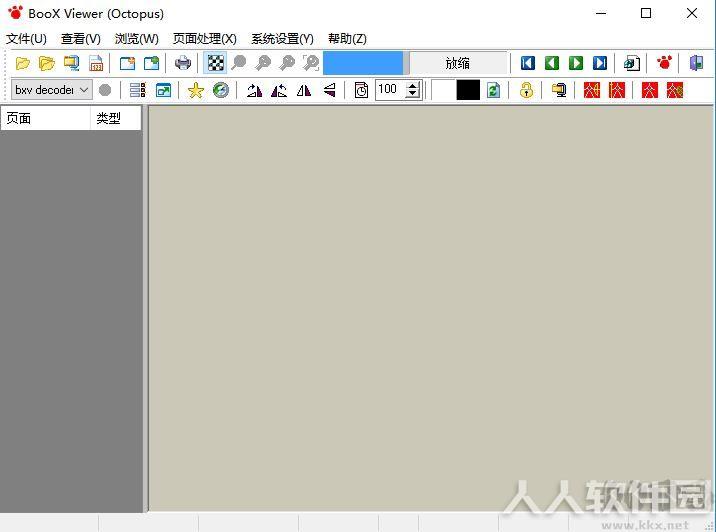Click the 100 value input field
The image size is (716, 532).
coord(391,90)
